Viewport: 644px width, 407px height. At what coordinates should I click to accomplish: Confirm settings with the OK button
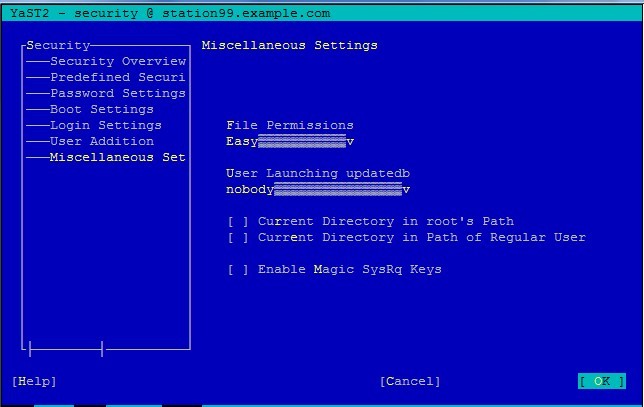point(602,381)
